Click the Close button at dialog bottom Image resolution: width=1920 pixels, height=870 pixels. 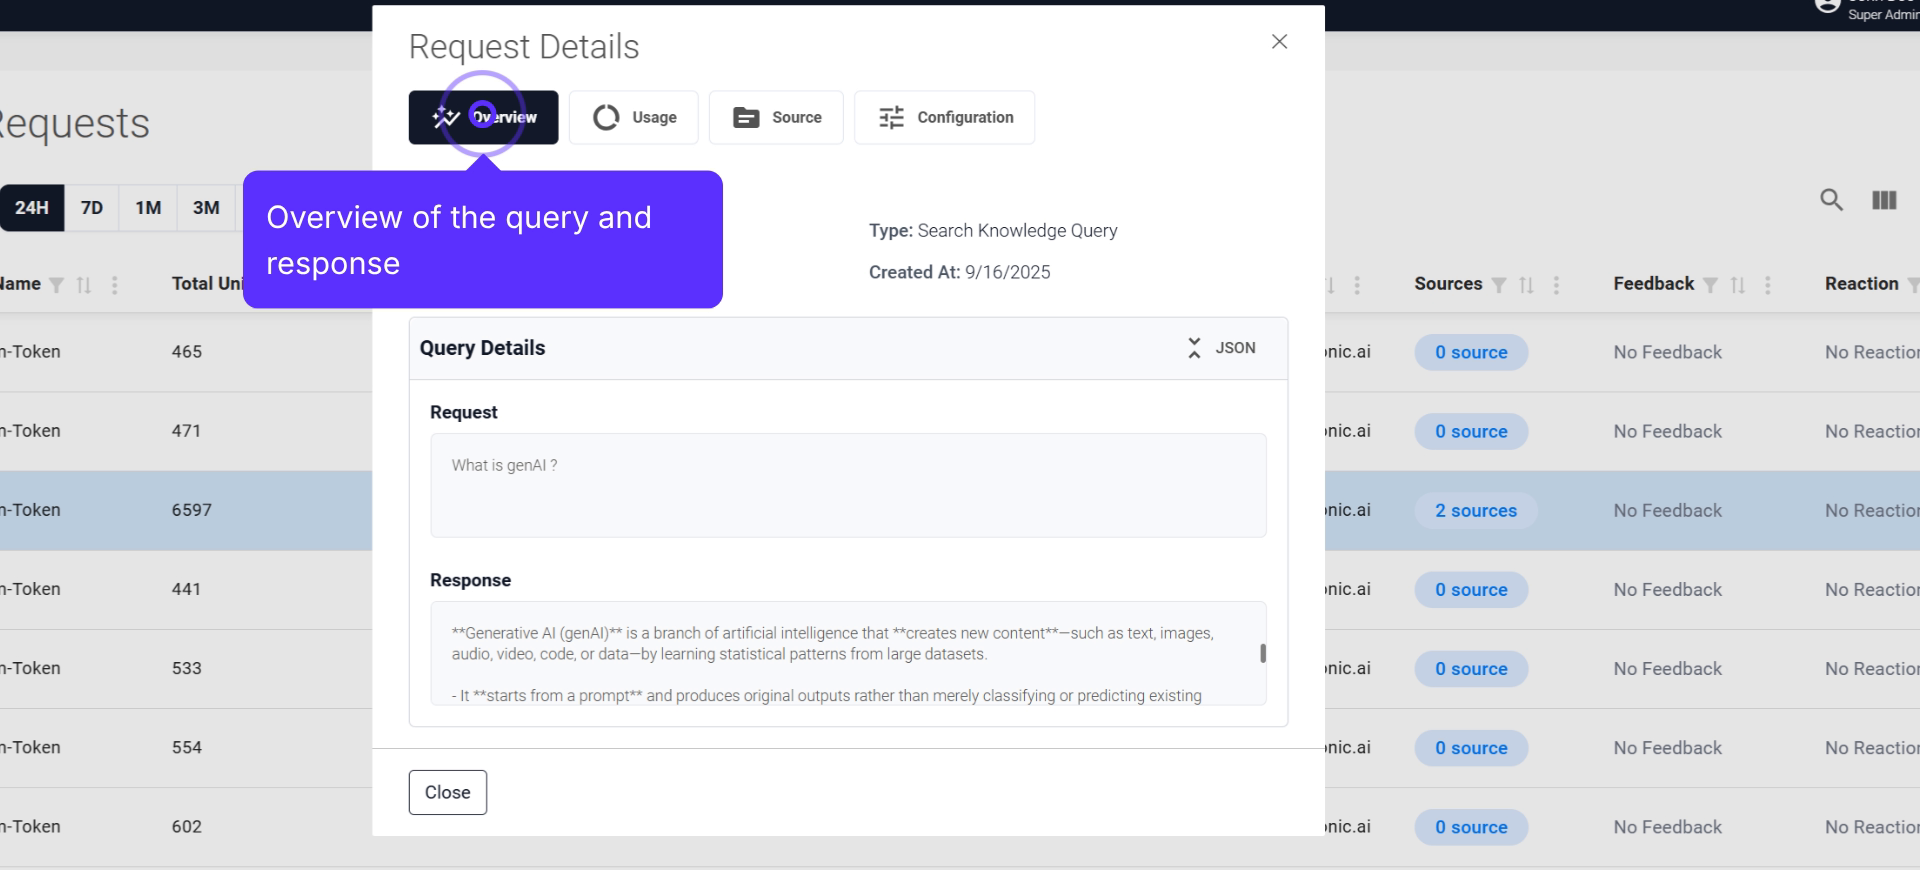(448, 792)
